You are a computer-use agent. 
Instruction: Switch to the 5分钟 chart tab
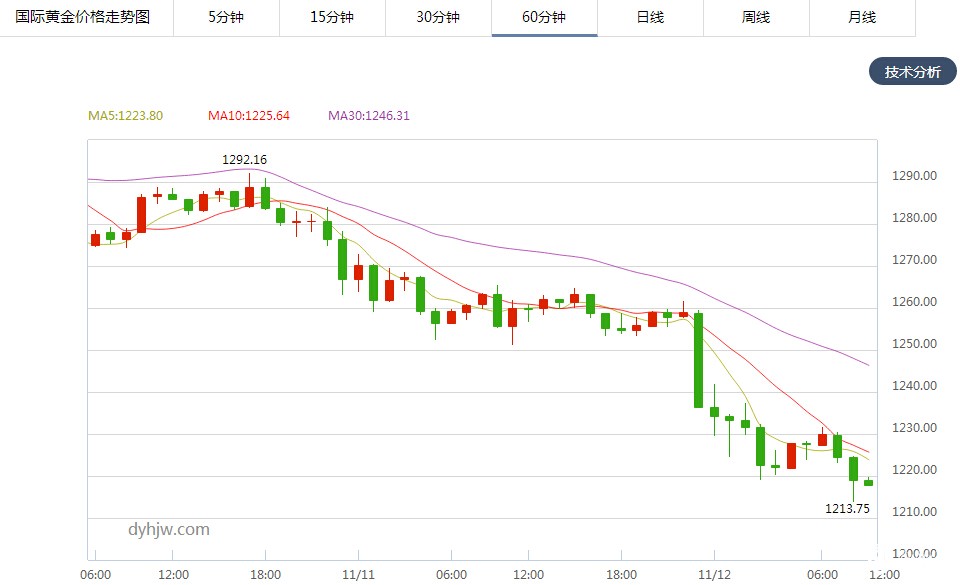tap(226, 17)
